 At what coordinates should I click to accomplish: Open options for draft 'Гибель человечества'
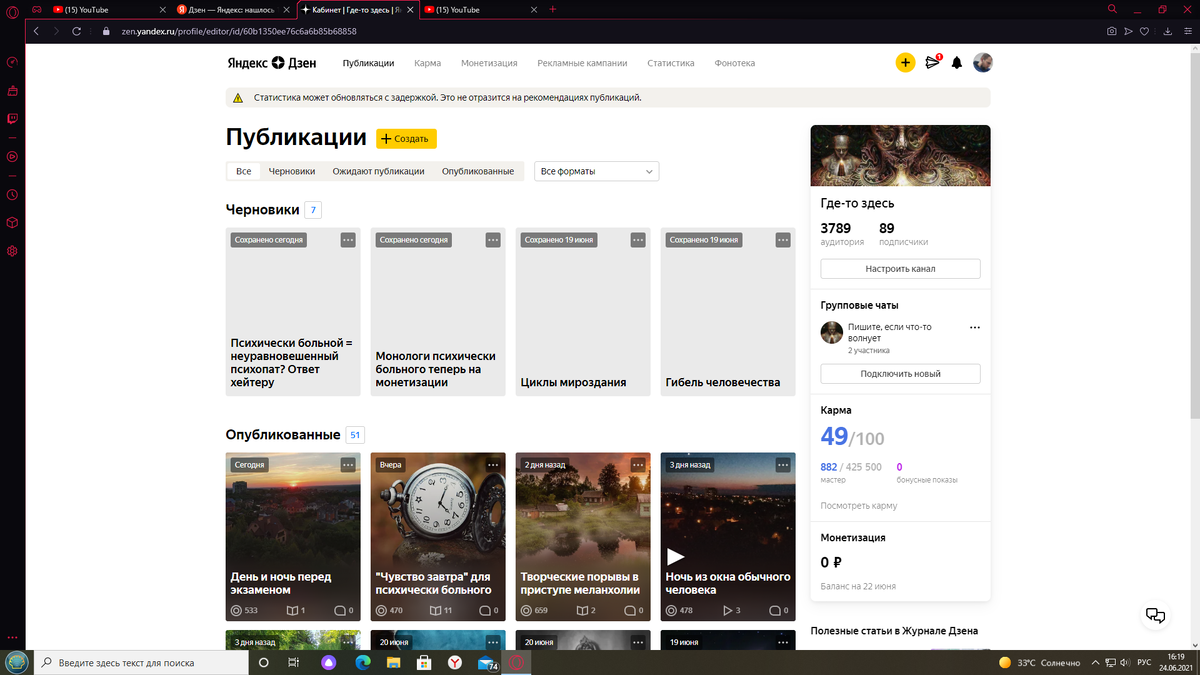pos(783,240)
